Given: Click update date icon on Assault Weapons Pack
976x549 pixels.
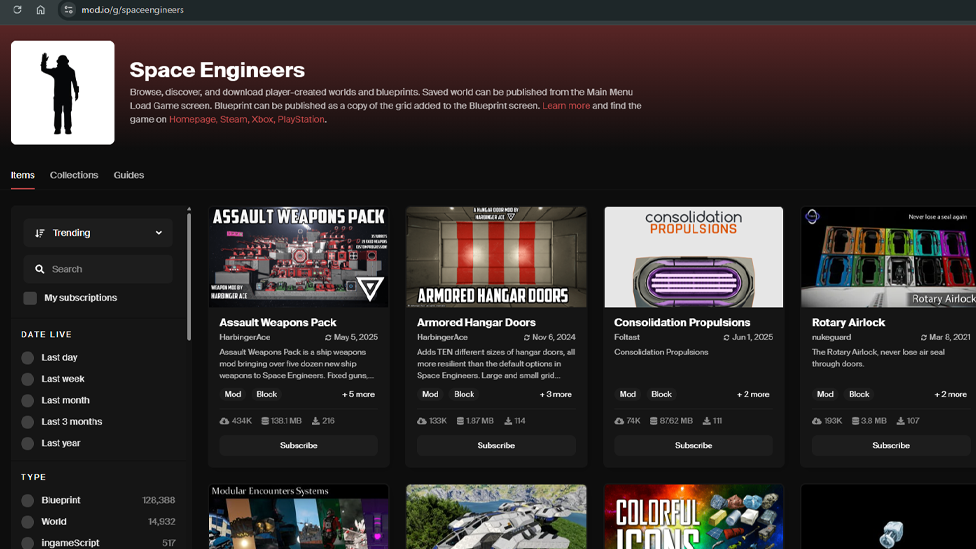Looking at the screenshot, I should [328, 337].
